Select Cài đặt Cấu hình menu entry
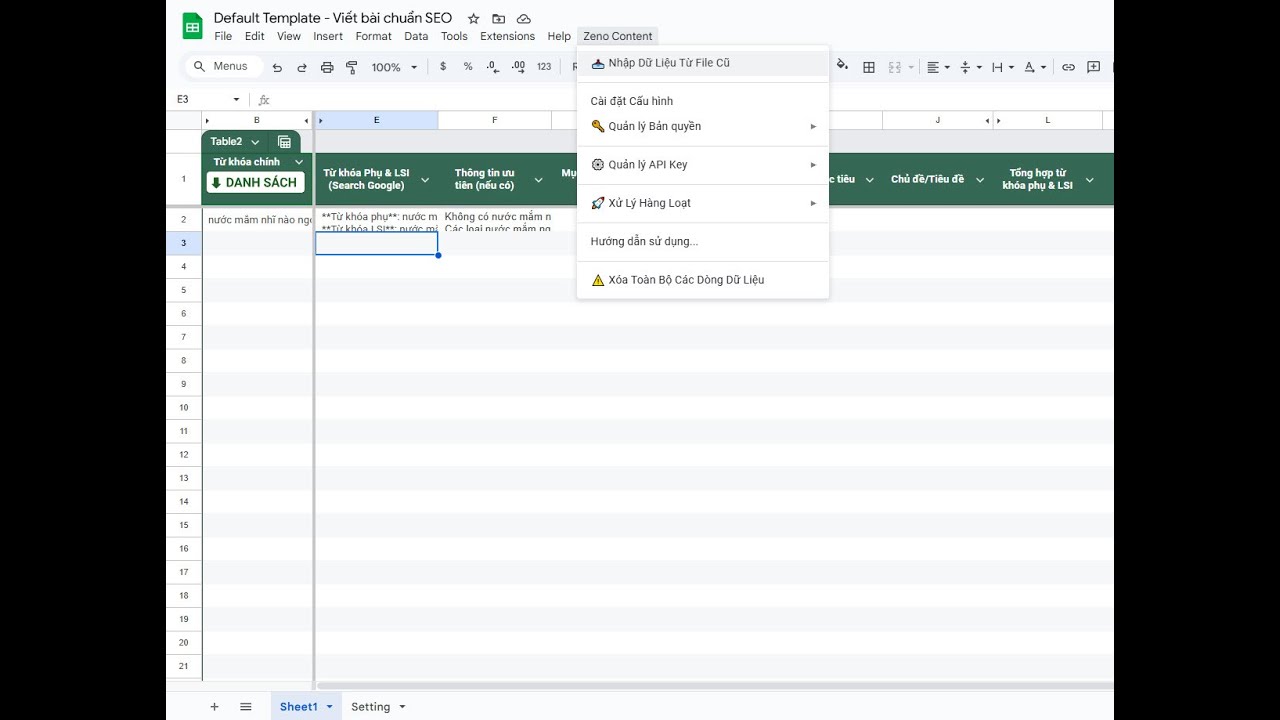Screen dimensions: 1280x720 [703, 101]
